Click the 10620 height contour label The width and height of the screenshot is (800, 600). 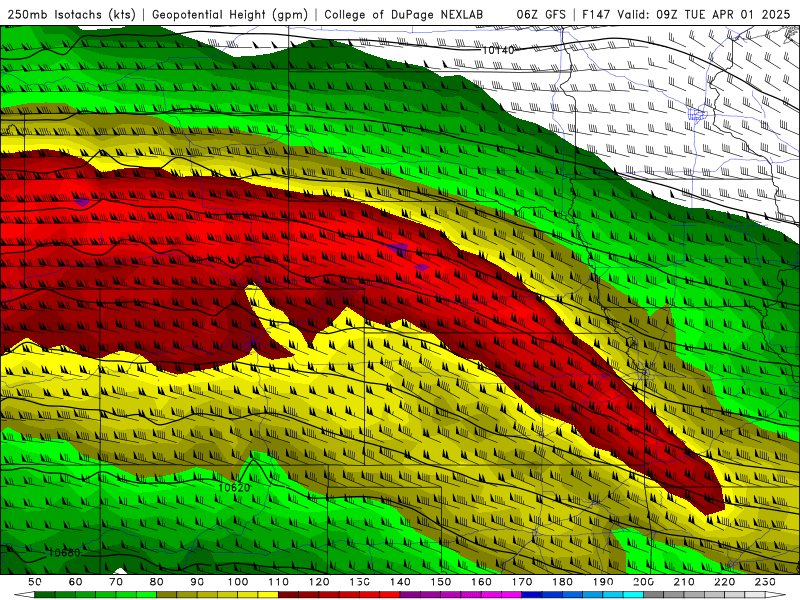tap(234, 488)
